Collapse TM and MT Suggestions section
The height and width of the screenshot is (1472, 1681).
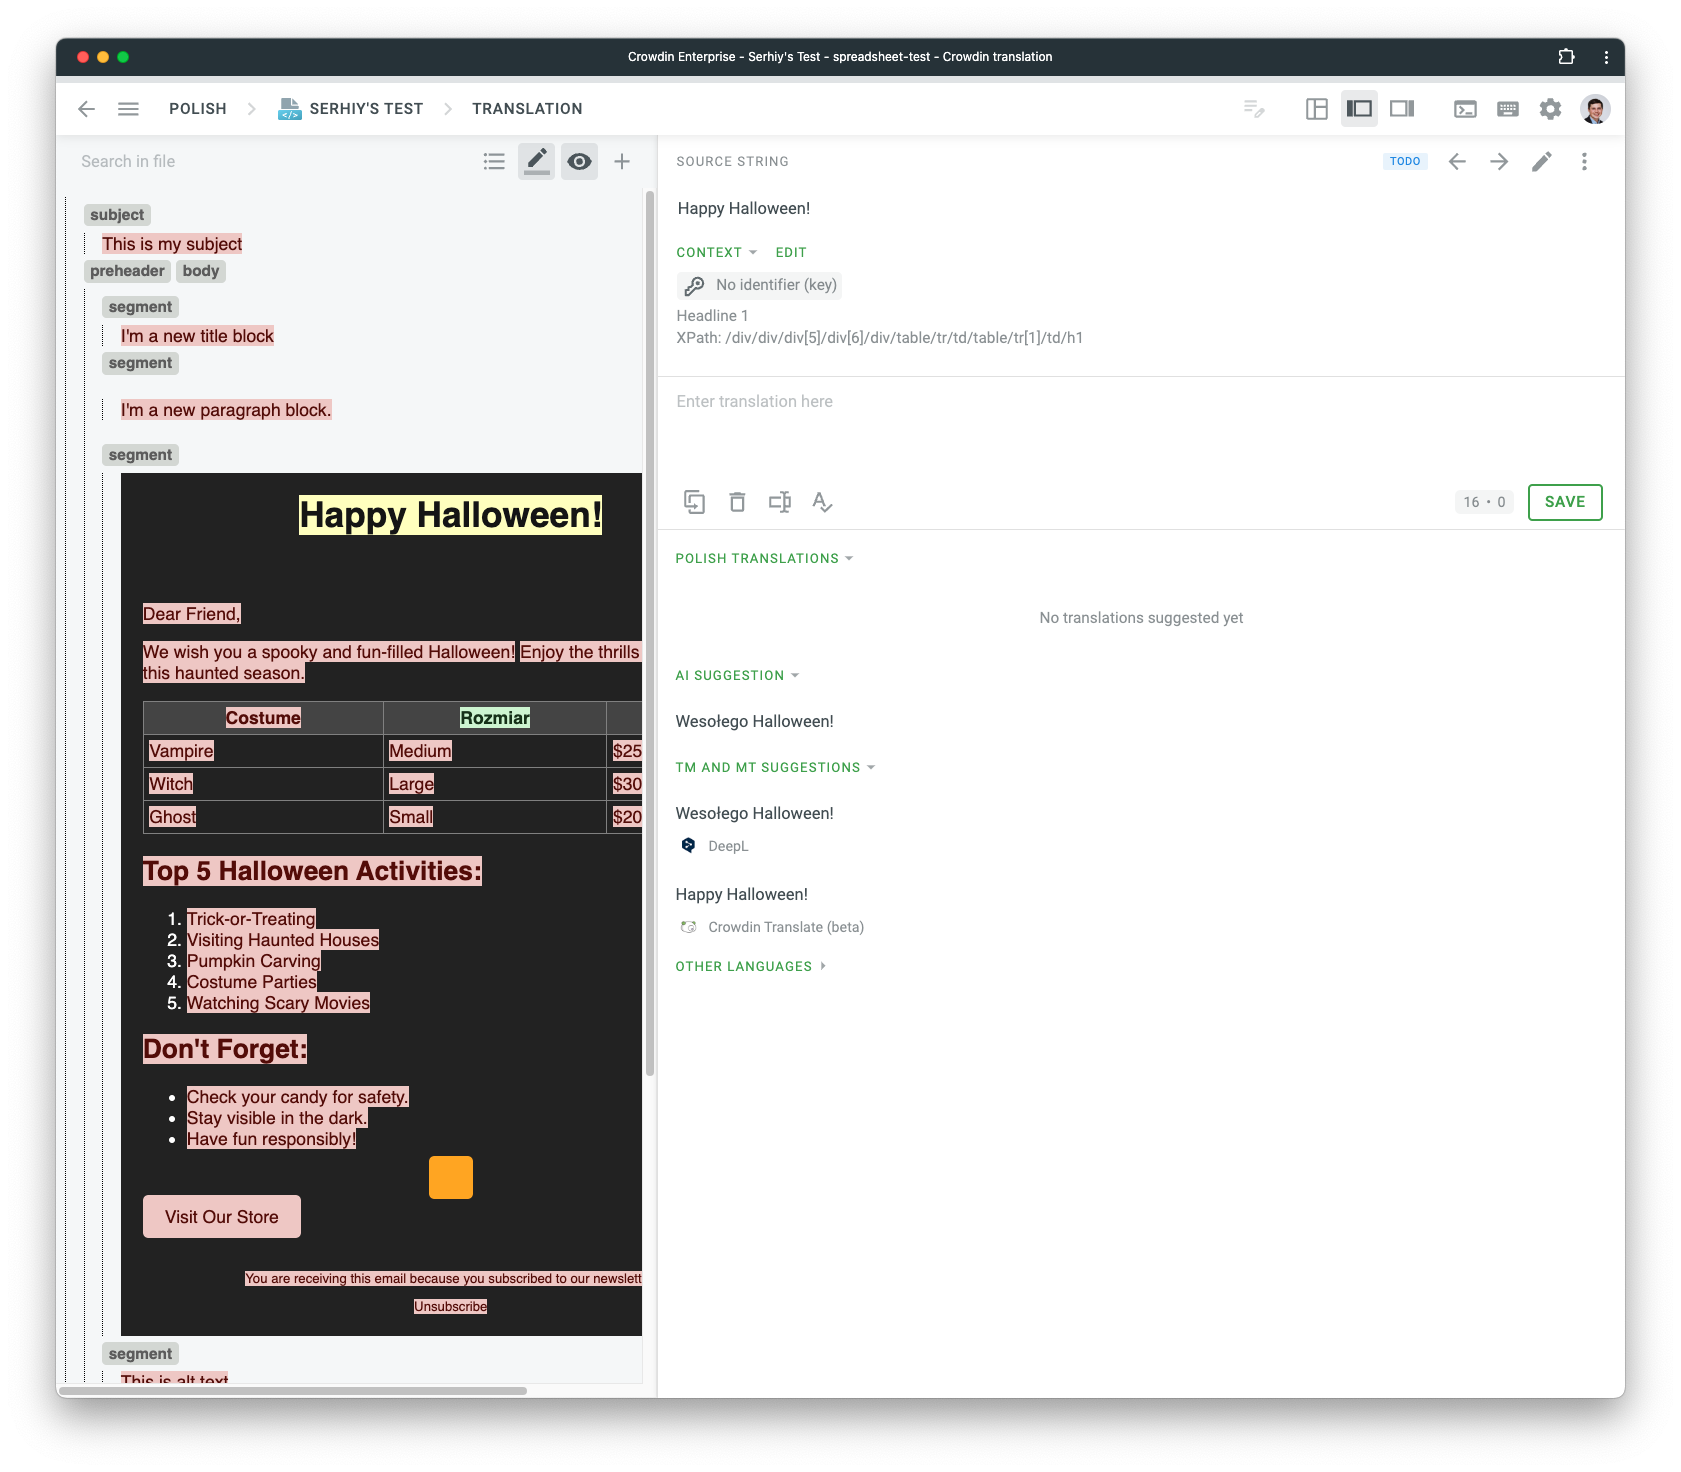point(776,768)
